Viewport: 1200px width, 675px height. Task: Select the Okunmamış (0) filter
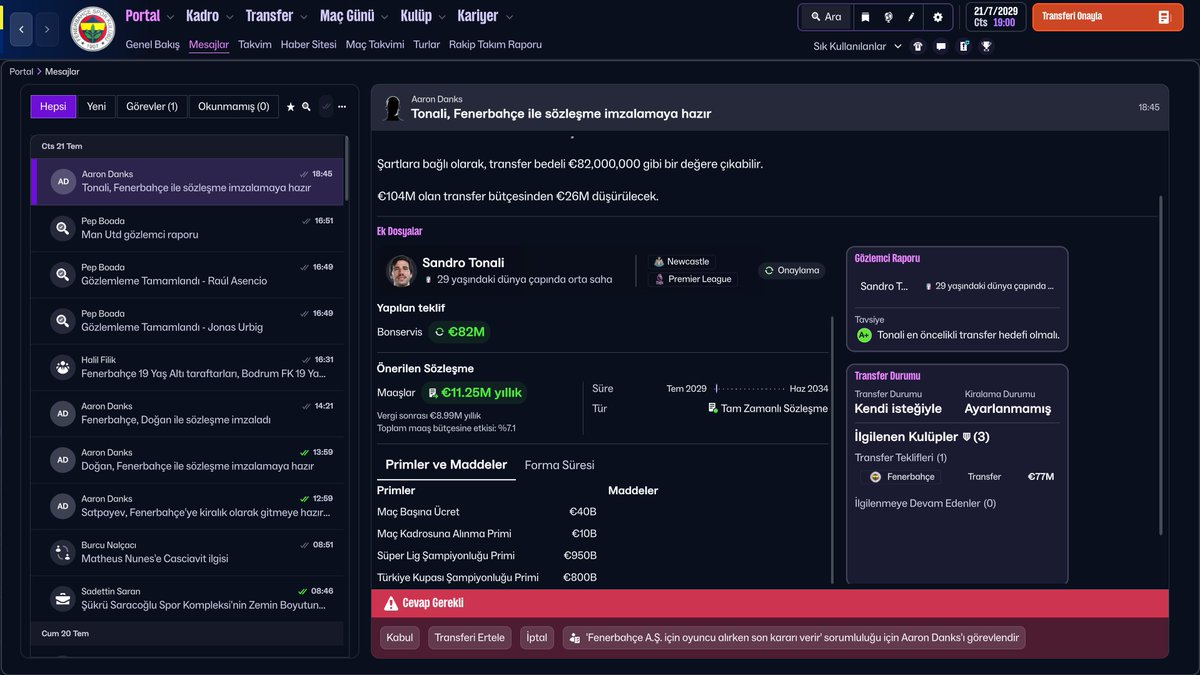(x=234, y=107)
